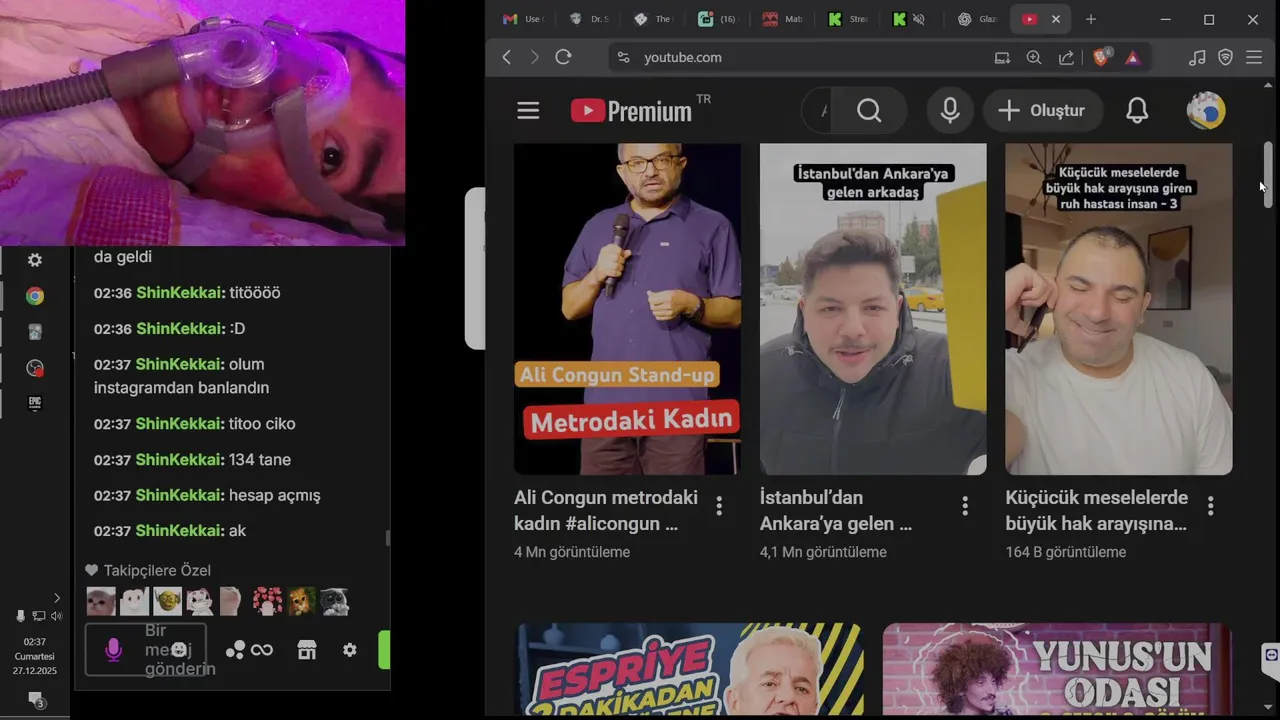Install app icon in address bar
The height and width of the screenshot is (720, 1280).
point(1002,57)
